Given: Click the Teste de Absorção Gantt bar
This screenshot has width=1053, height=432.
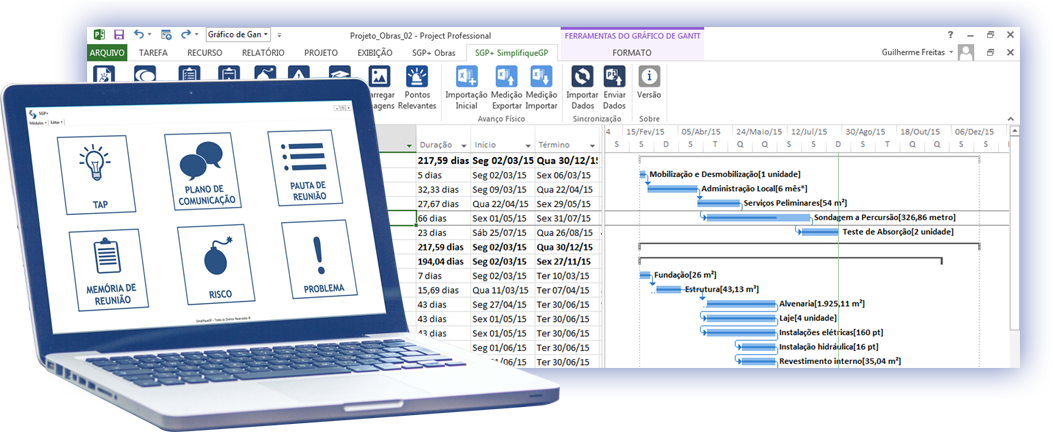Looking at the screenshot, I should (x=819, y=232).
